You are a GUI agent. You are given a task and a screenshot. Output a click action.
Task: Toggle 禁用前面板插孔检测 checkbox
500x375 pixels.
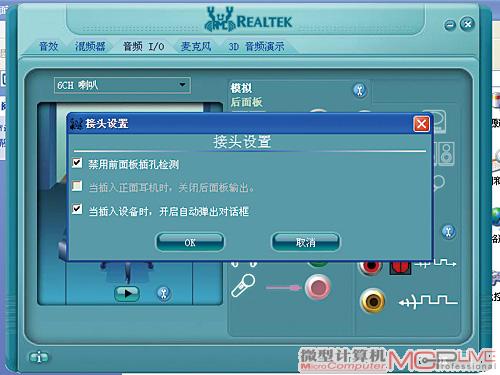[x=77, y=163]
